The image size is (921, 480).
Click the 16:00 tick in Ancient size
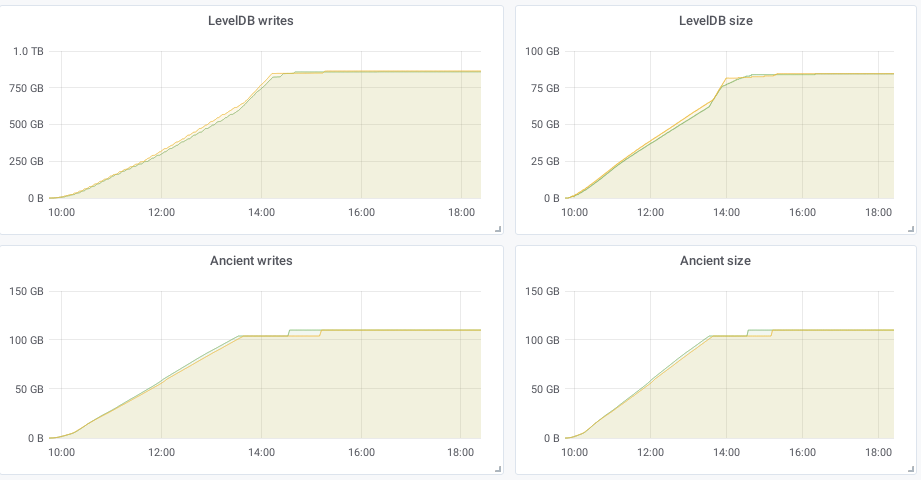[x=802, y=452]
